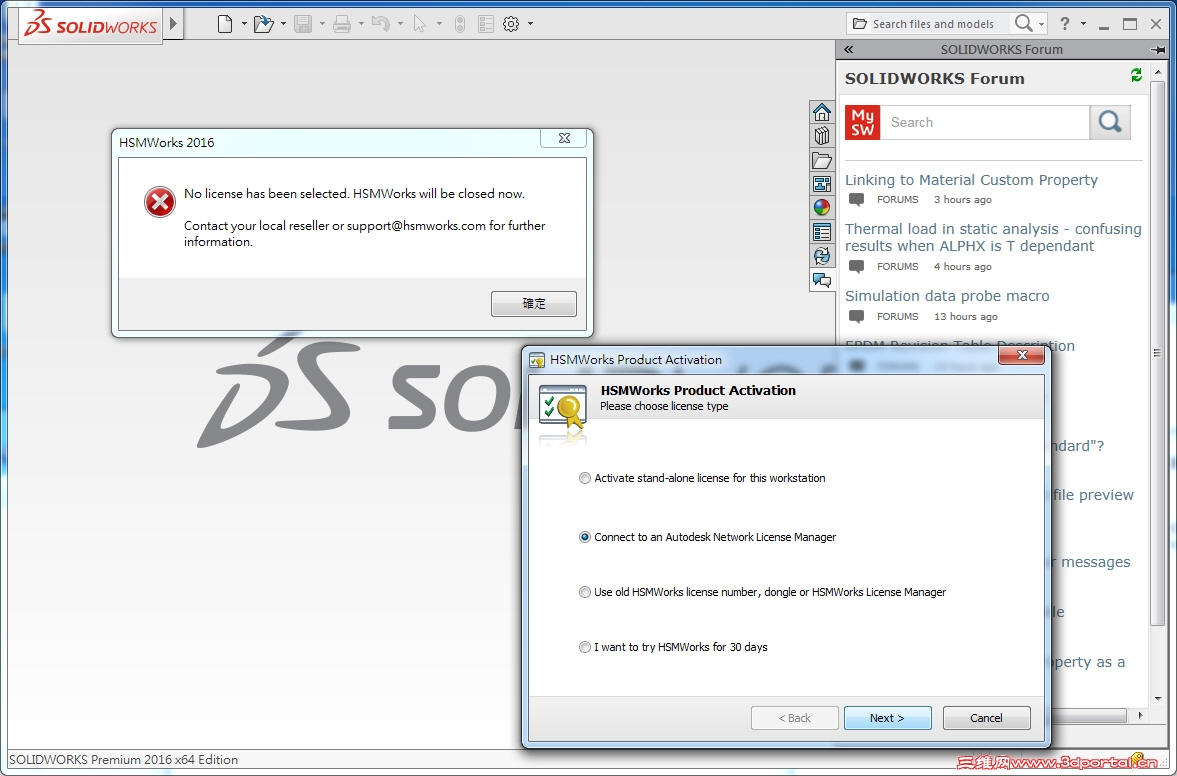The image size is (1177, 776).
Task: Click the magnifier search icon in title bar
Action: pos(1023,23)
